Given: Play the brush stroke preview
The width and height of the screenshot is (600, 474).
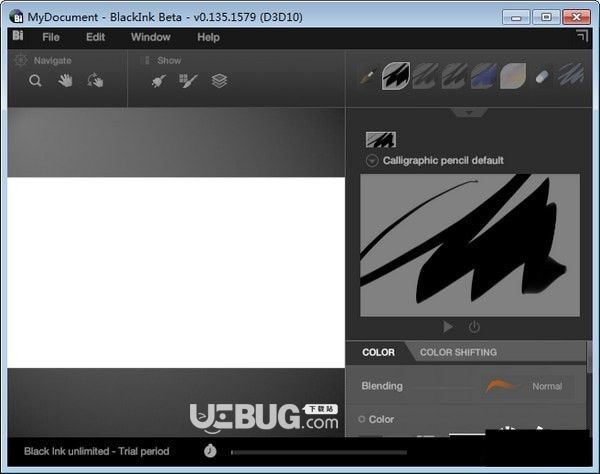Looking at the screenshot, I should [448, 327].
